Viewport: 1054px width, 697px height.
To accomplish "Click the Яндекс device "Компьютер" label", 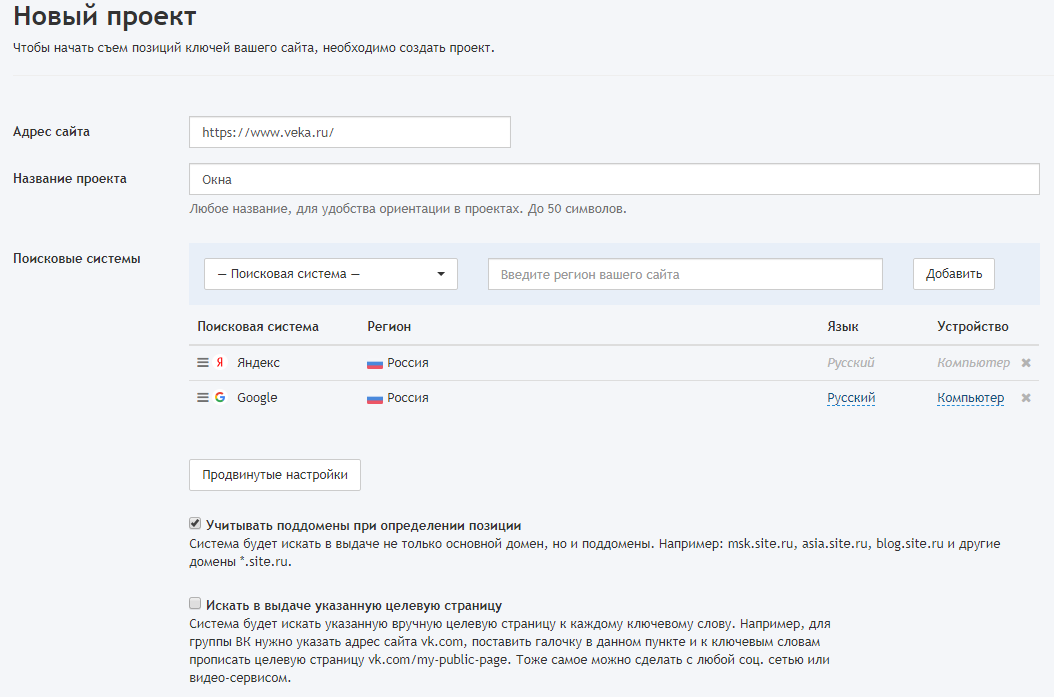I will pyautogui.click(x=973, y=363).
